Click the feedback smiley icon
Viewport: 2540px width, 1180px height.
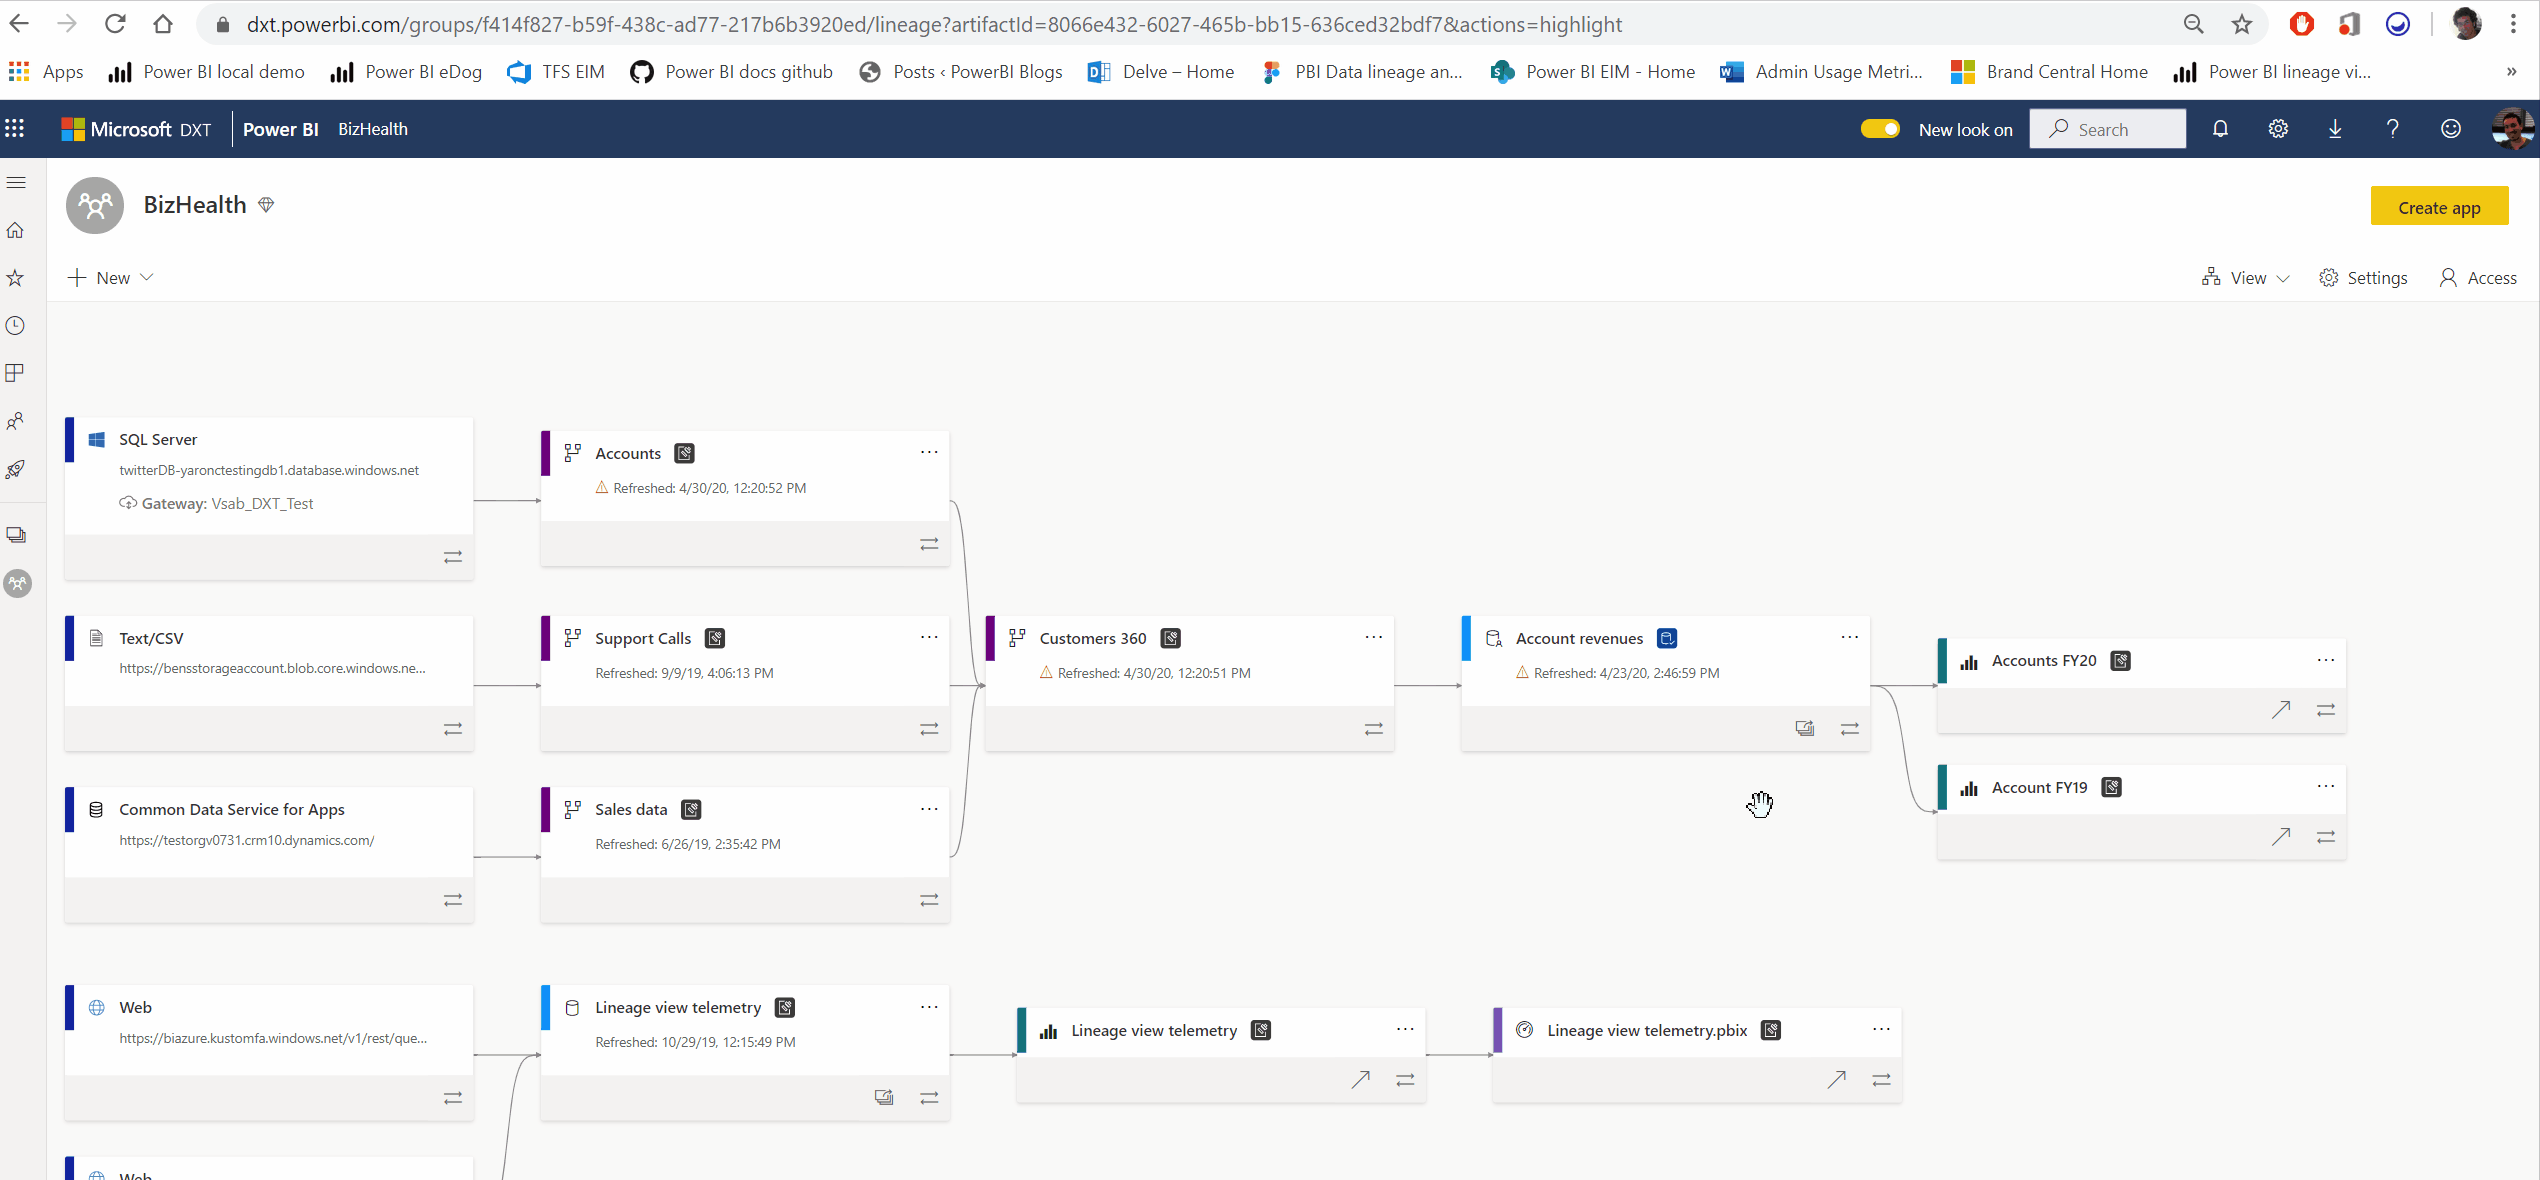[2450, 129]
